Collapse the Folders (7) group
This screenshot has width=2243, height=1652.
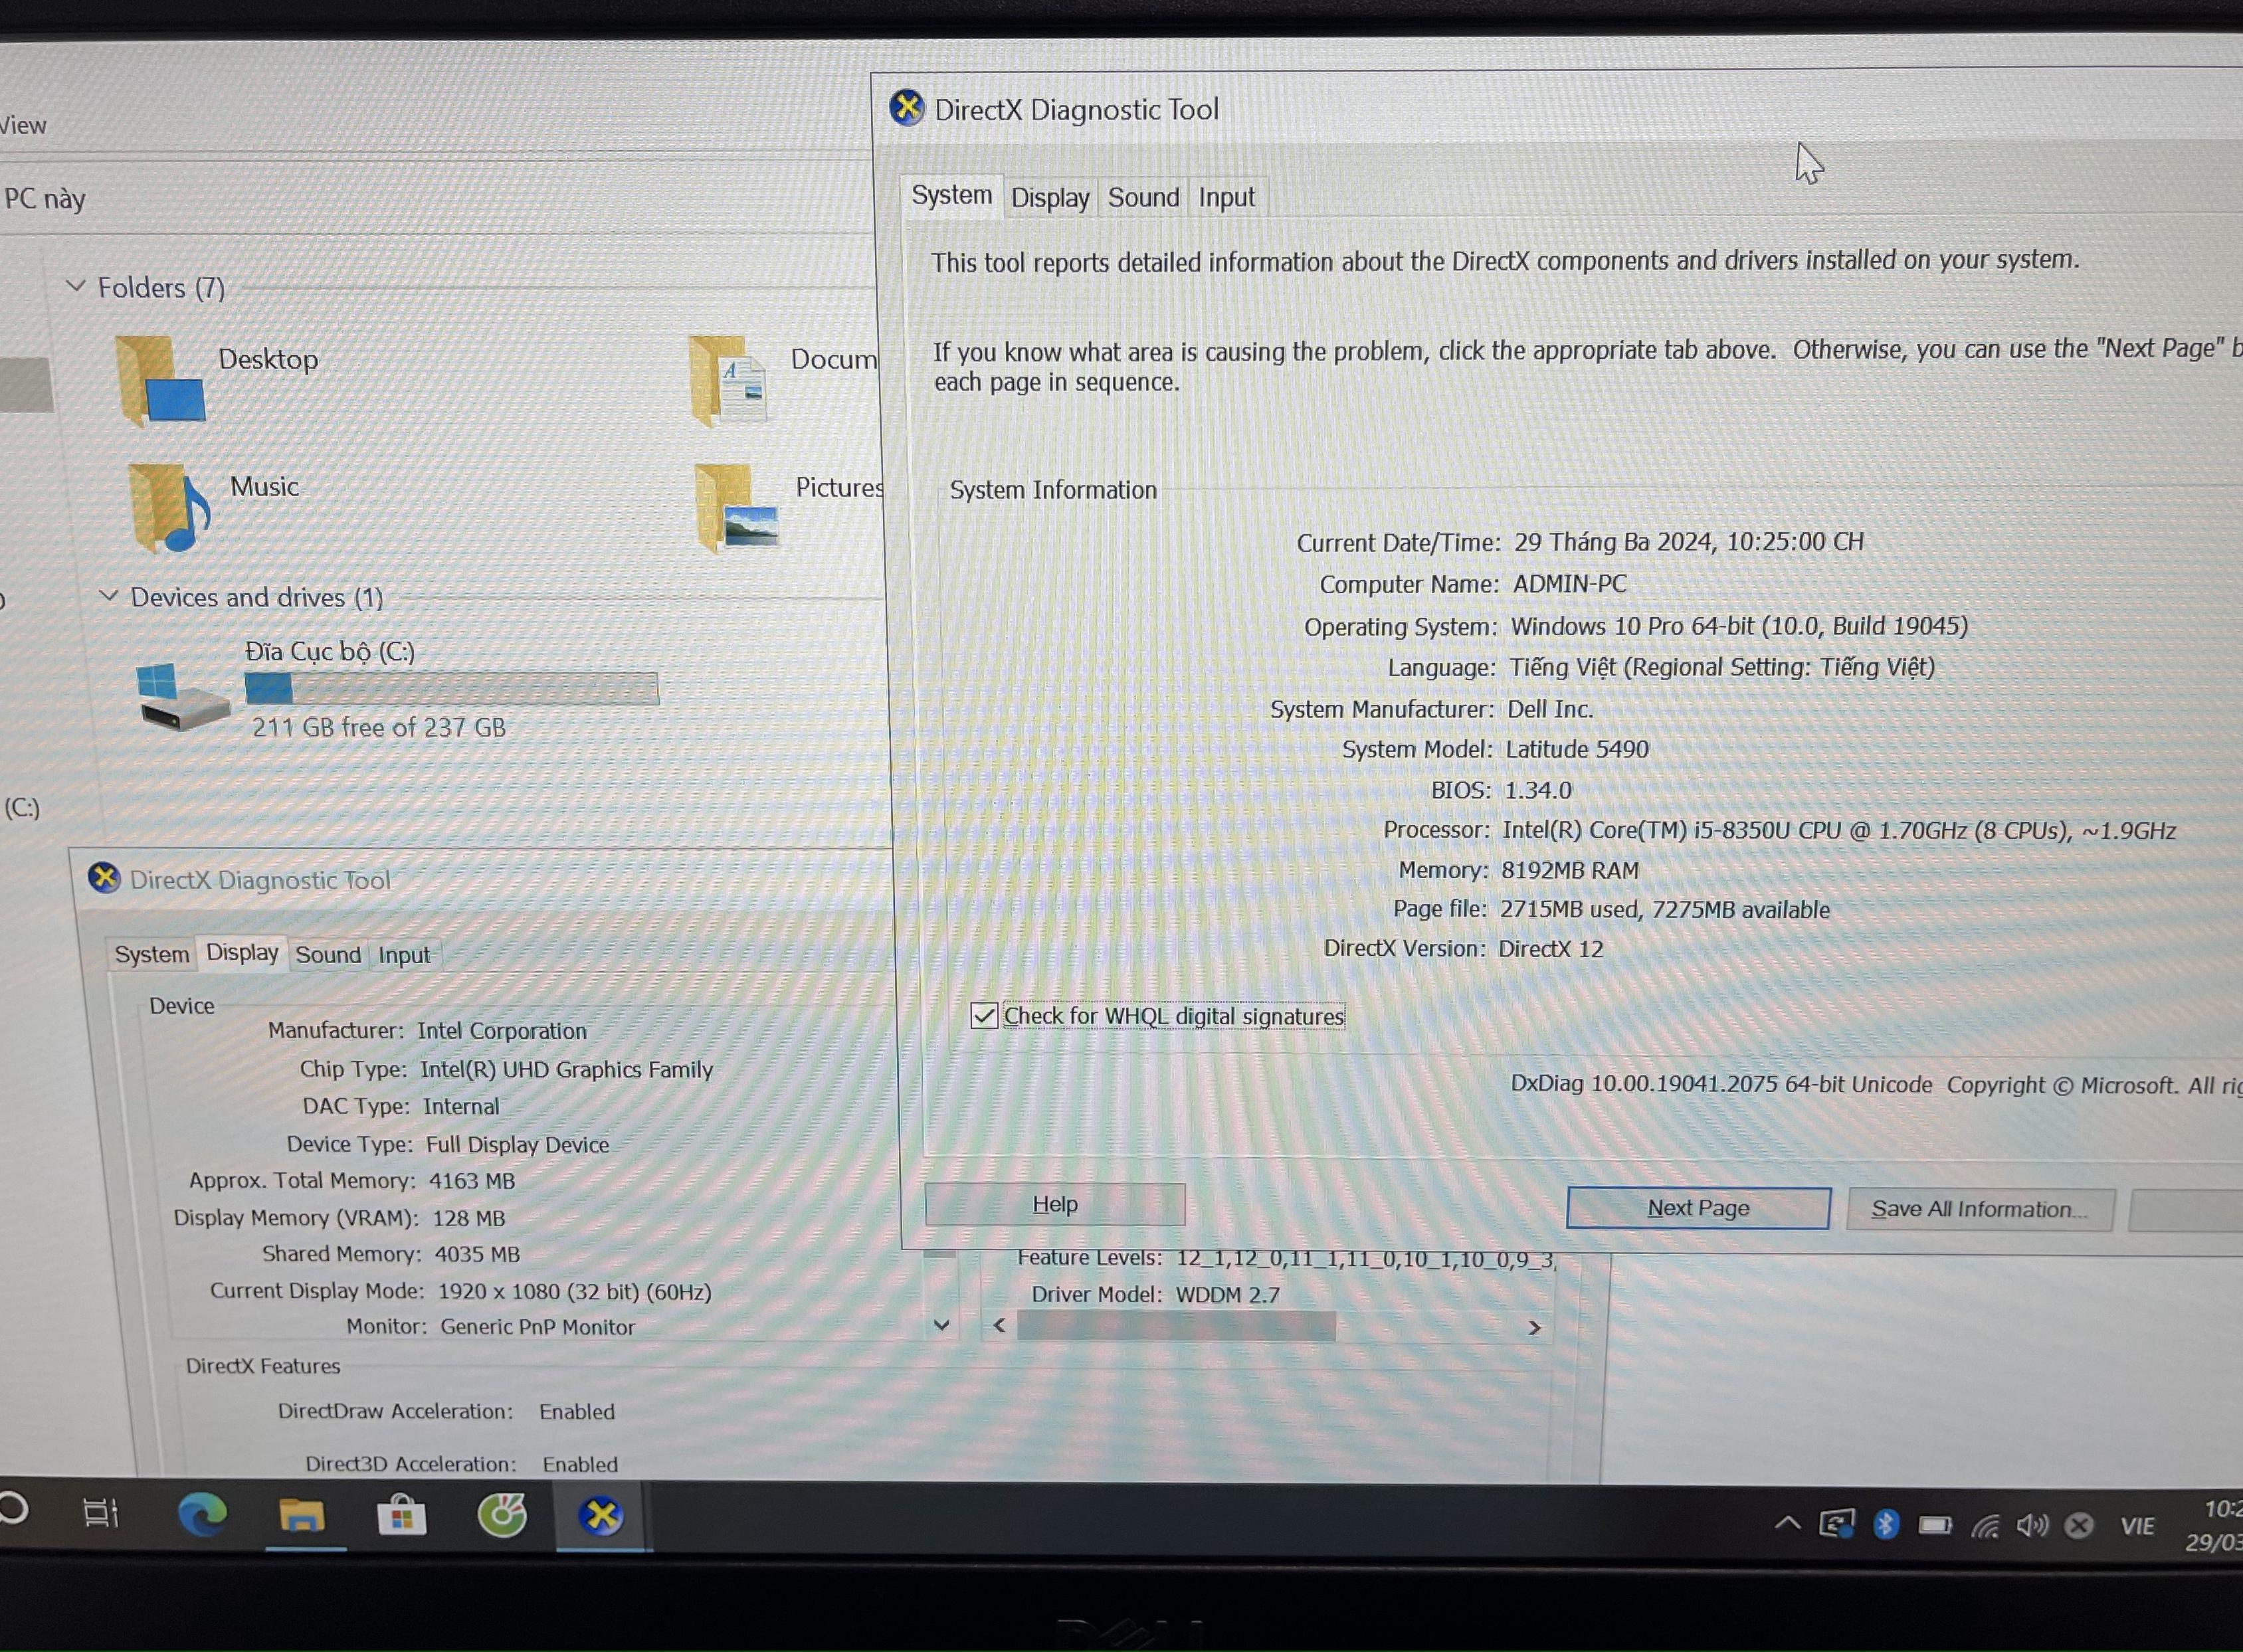[x=75, y=286]
